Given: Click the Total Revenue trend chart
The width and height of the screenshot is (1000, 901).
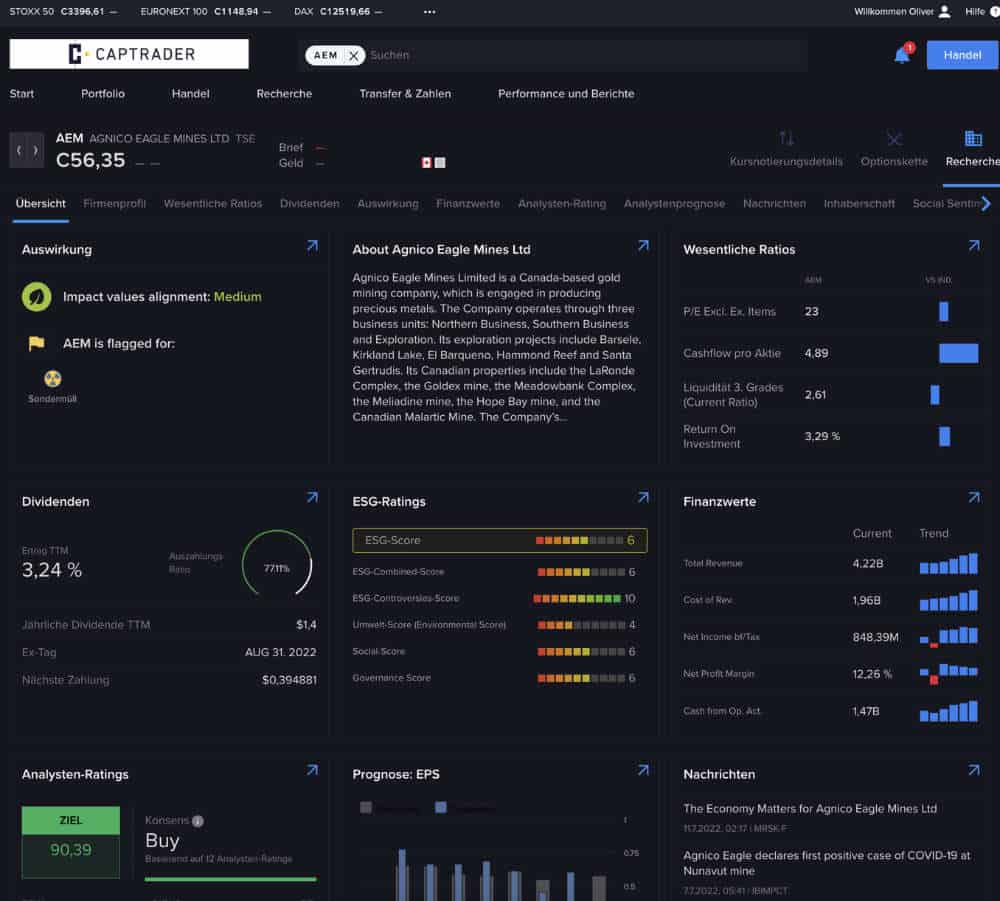Looking at the screenshot, I should pos(948,564).
